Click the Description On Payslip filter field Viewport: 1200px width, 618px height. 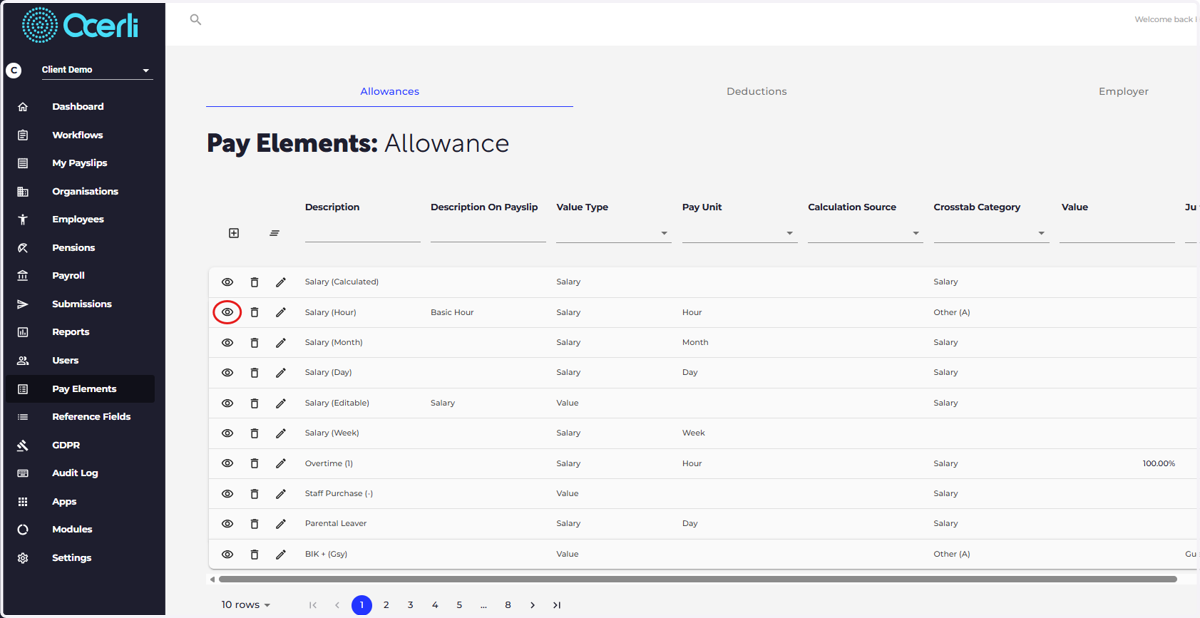pyautogui.click(x=488, y=233)
